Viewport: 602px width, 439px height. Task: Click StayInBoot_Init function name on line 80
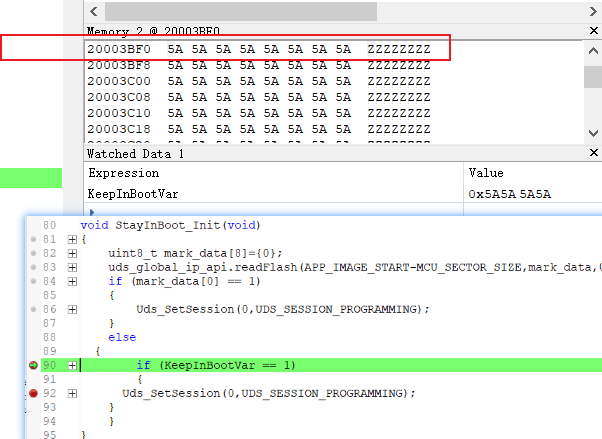click(169, 225)
